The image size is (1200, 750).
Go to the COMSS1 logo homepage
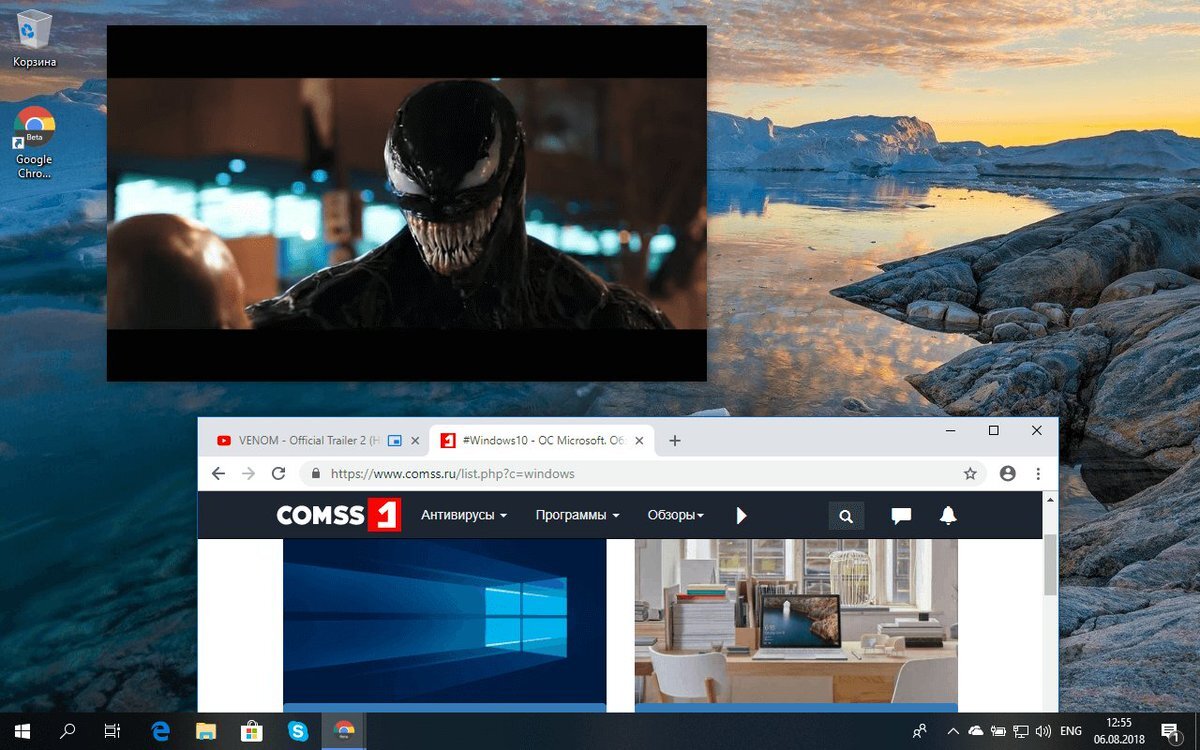point(338,515)
